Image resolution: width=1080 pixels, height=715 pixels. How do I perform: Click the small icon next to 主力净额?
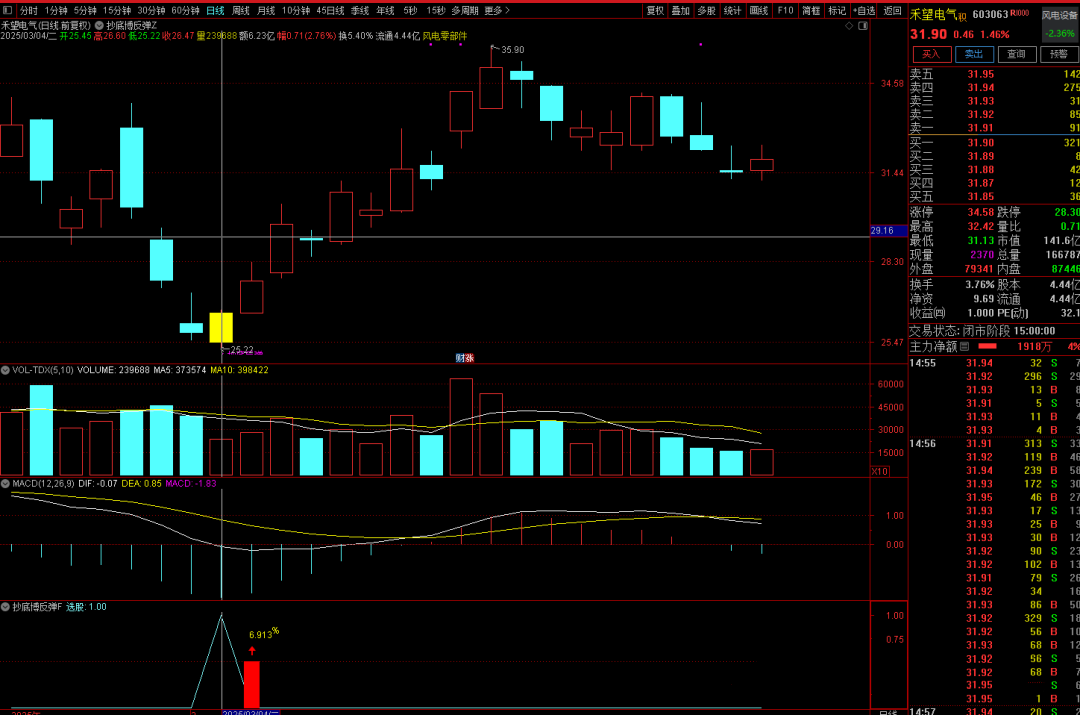click(x=965, y=346)
